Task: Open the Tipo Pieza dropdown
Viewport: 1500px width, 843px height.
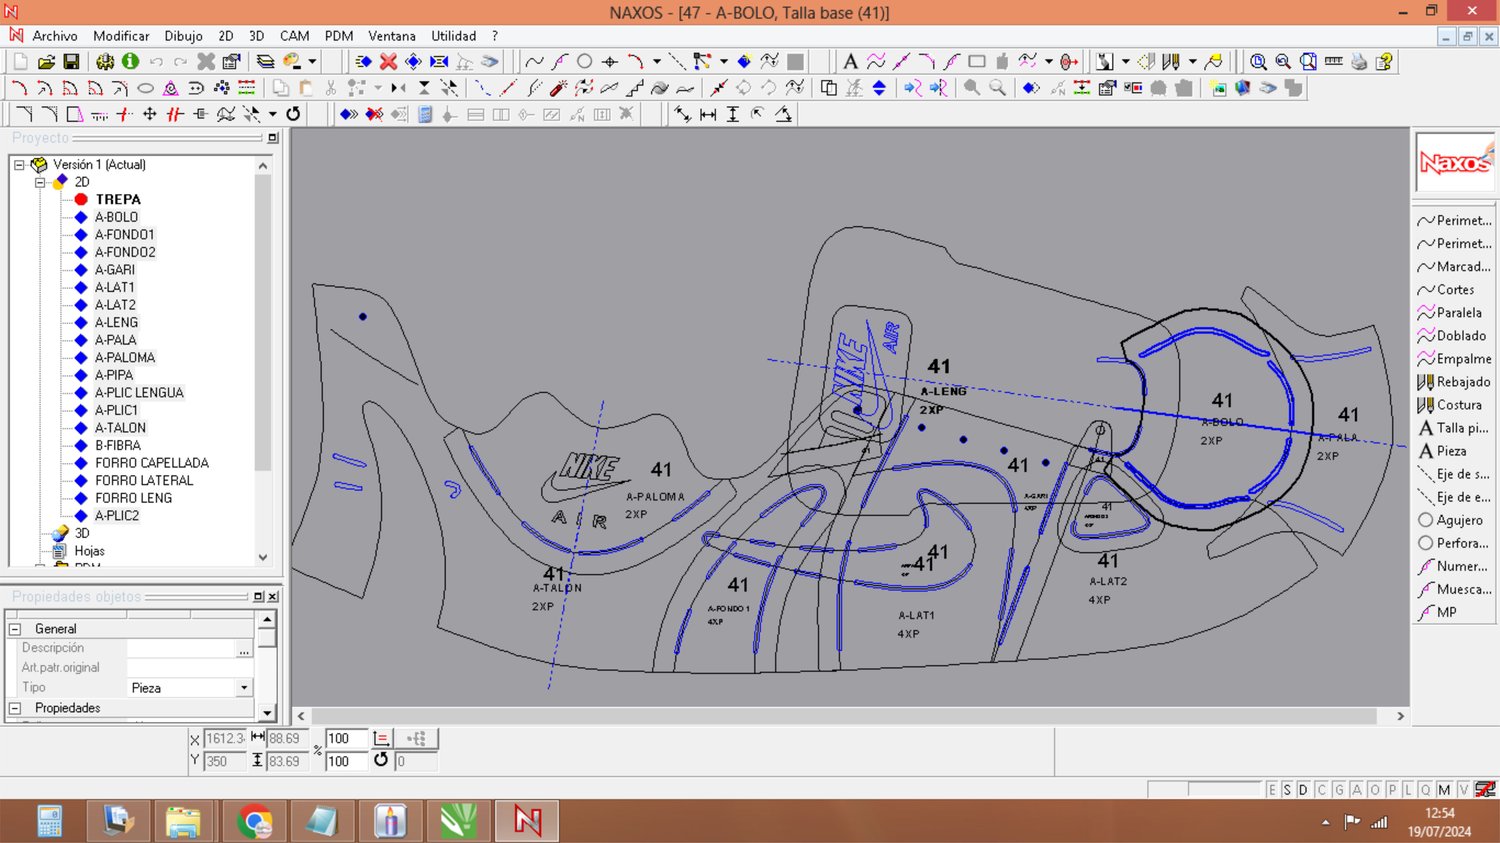Action: tap(244, 688)
